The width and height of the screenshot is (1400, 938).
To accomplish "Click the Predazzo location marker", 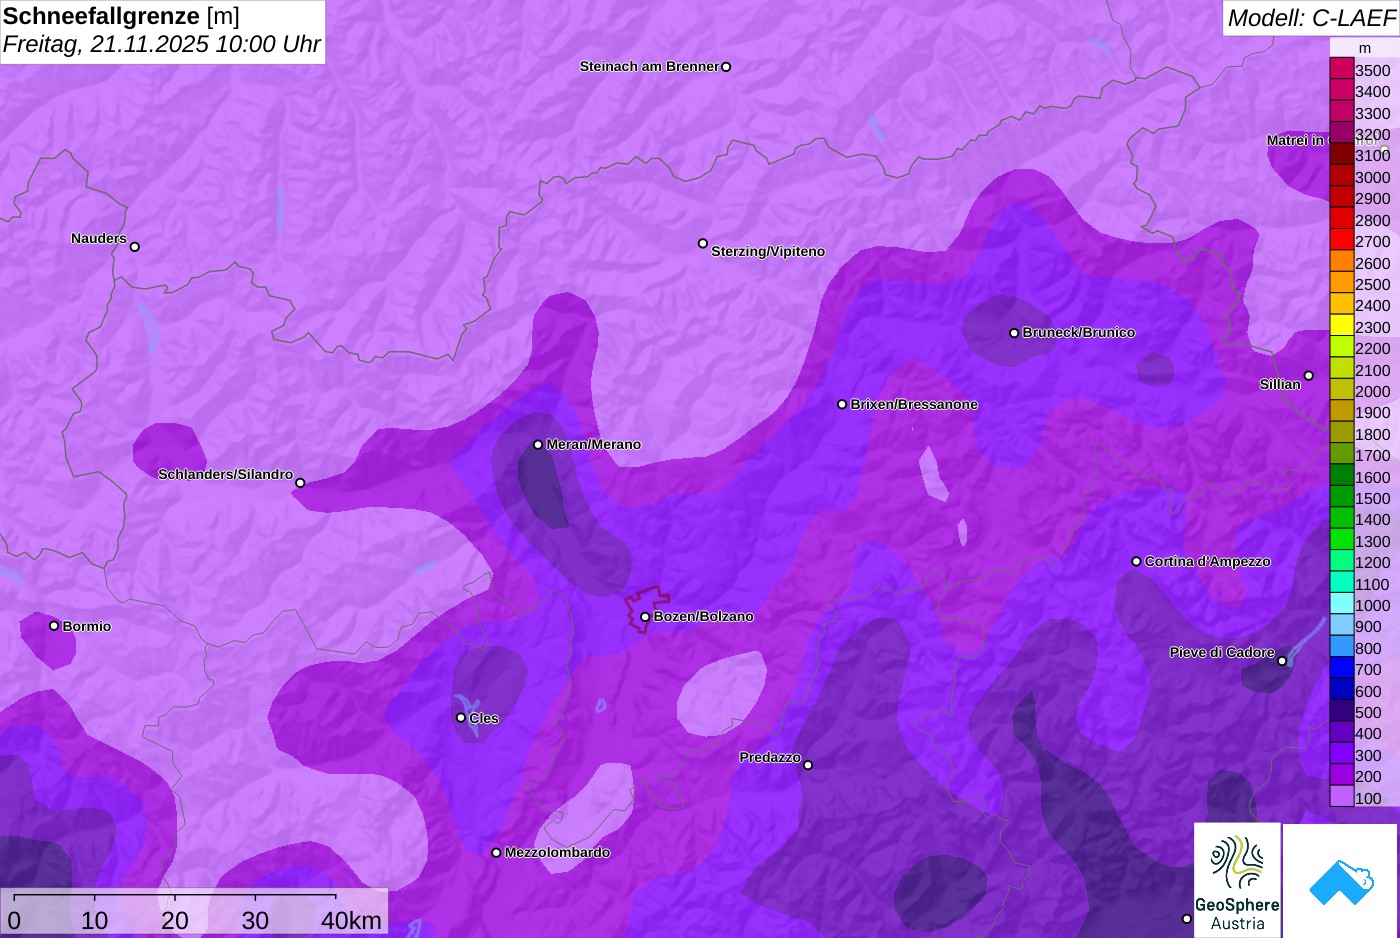I will [x=808, y=765].
